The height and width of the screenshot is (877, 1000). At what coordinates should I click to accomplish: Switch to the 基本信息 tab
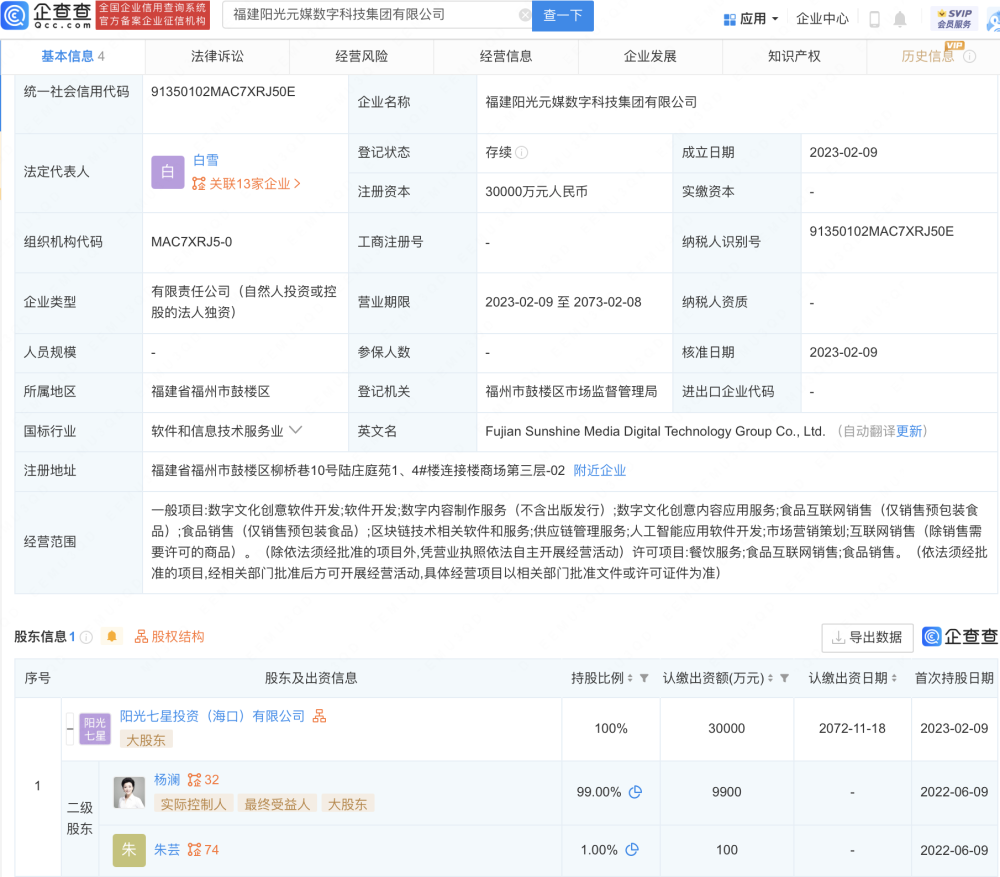coord(73,56)
